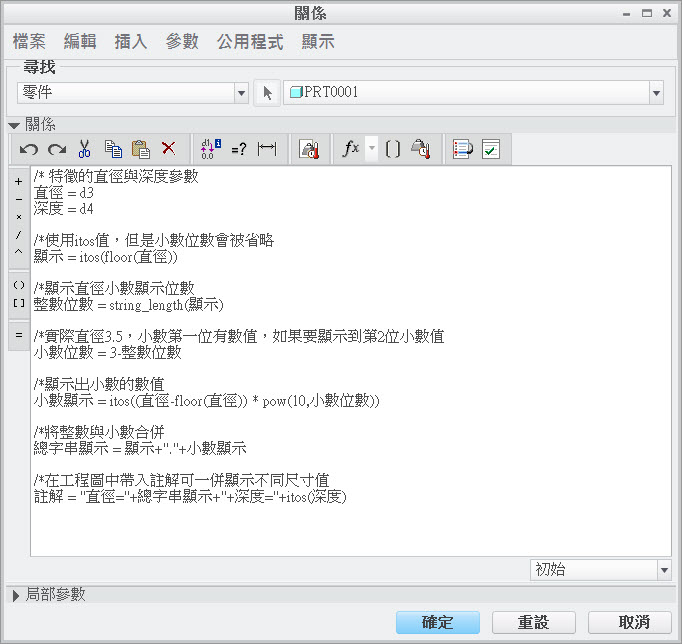Click the Paste clipboard icon
Viewport: 682px width, 644px height.
[x=141, y=149]
